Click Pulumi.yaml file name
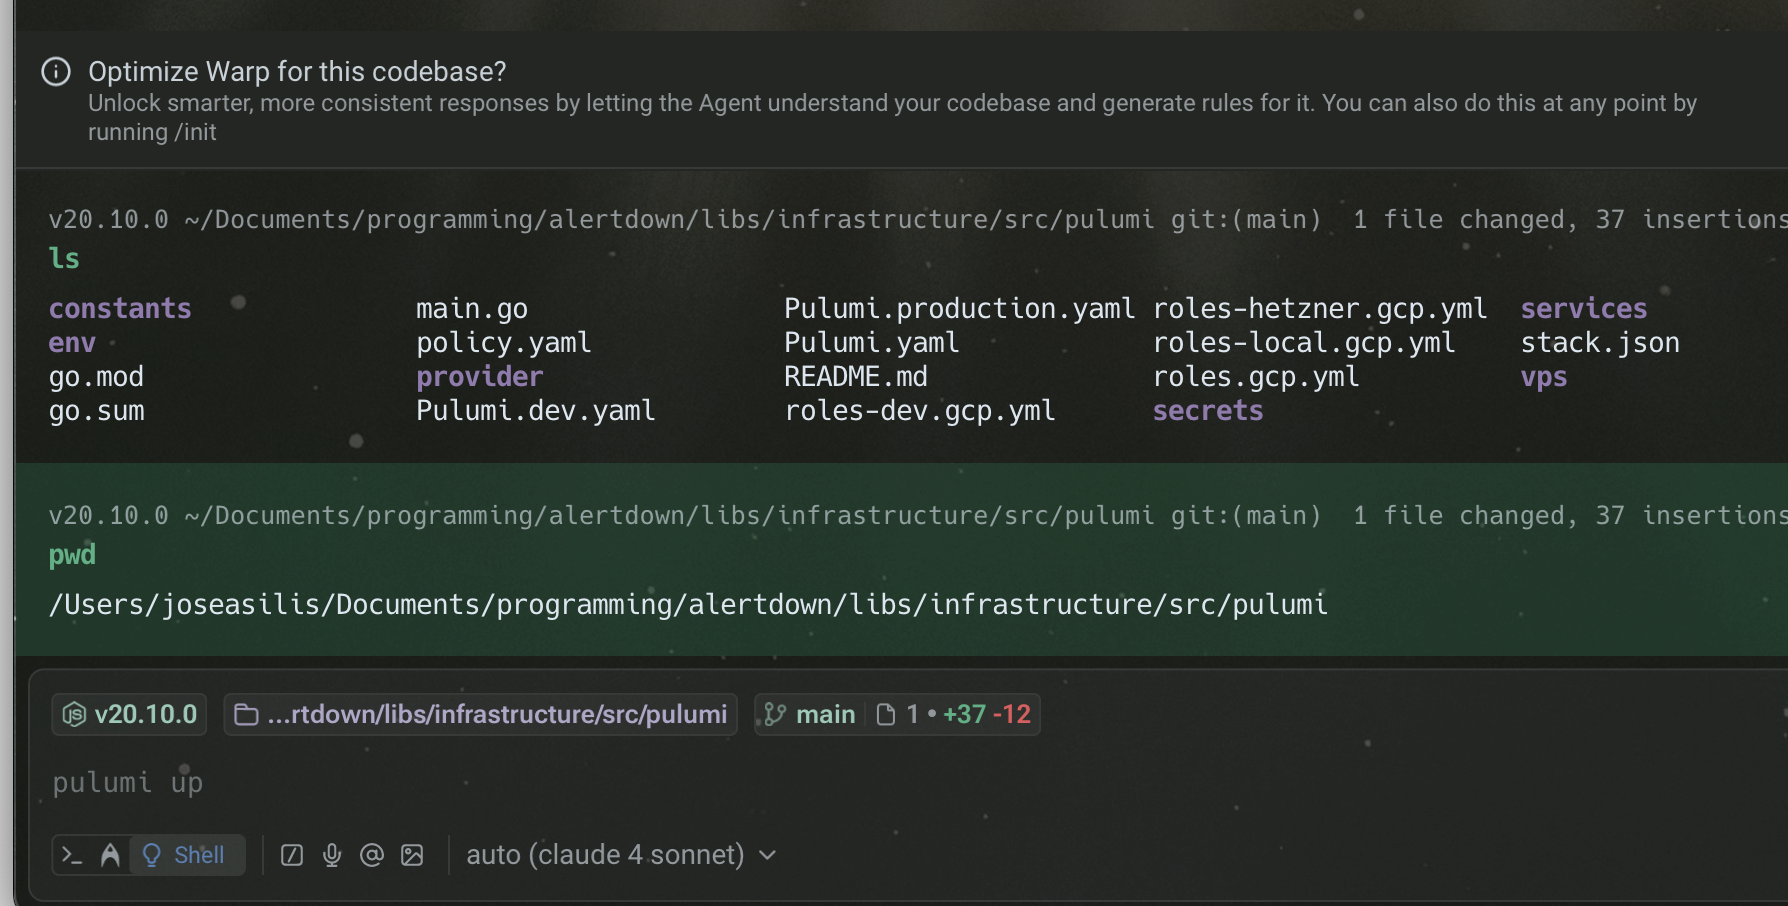The image size is (1788, 906). pyautogui.click(x=872, y=343)
